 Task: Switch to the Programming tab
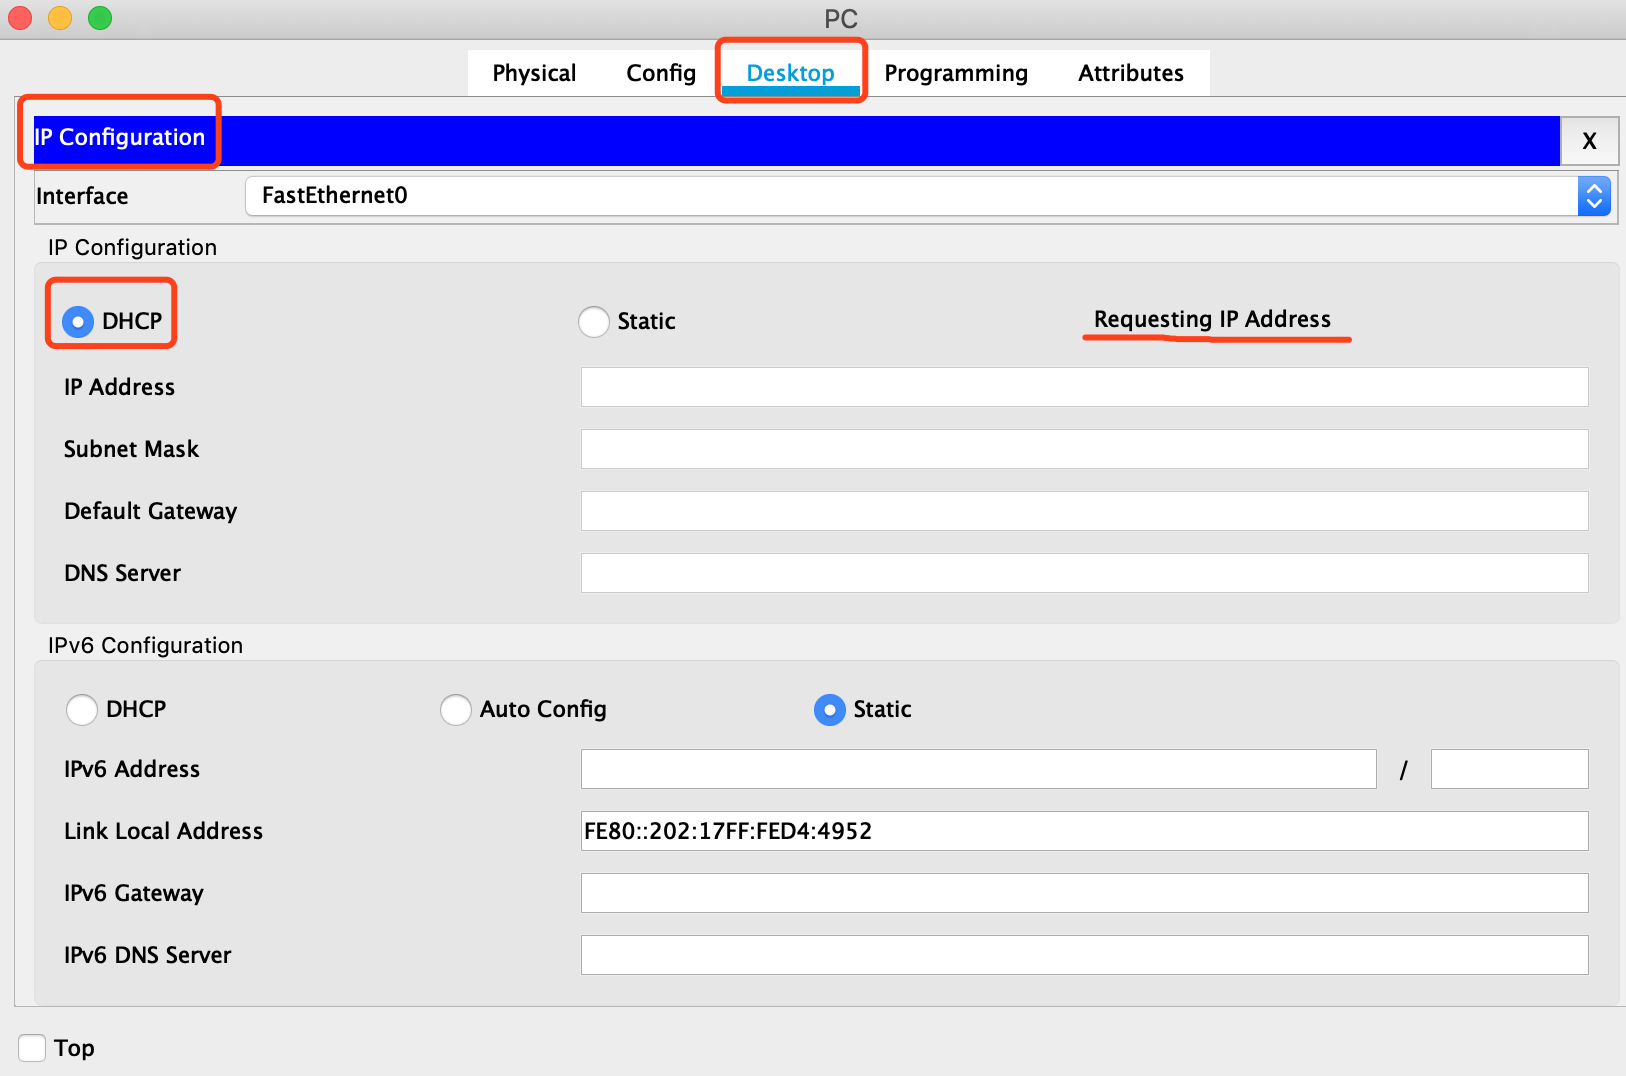point(955,72)
